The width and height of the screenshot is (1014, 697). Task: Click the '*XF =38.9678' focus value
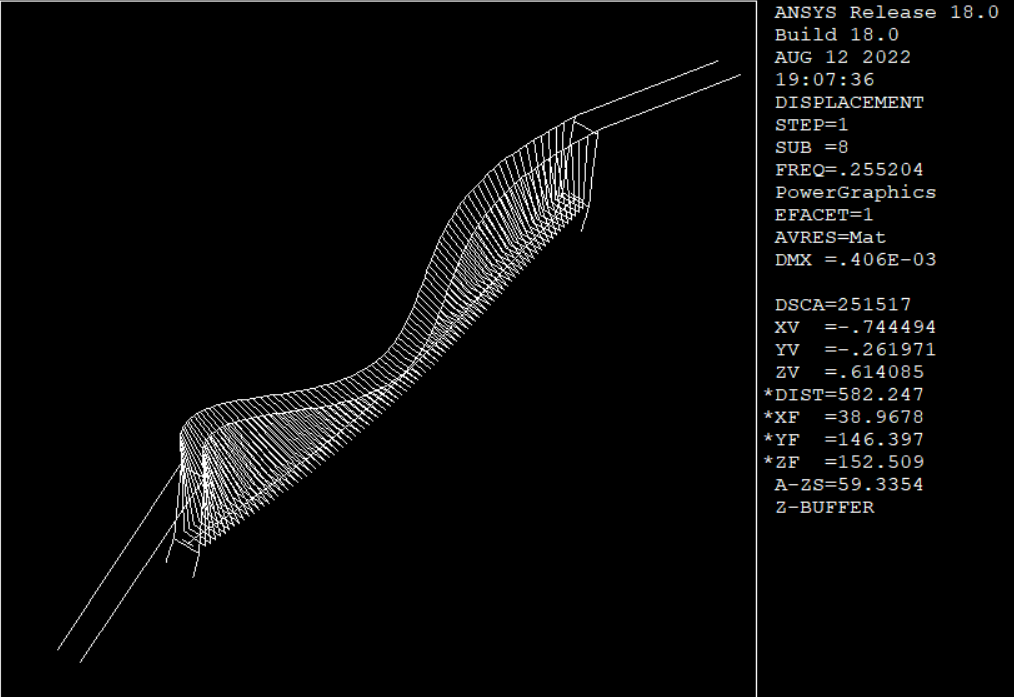click(x=843, y=417)
